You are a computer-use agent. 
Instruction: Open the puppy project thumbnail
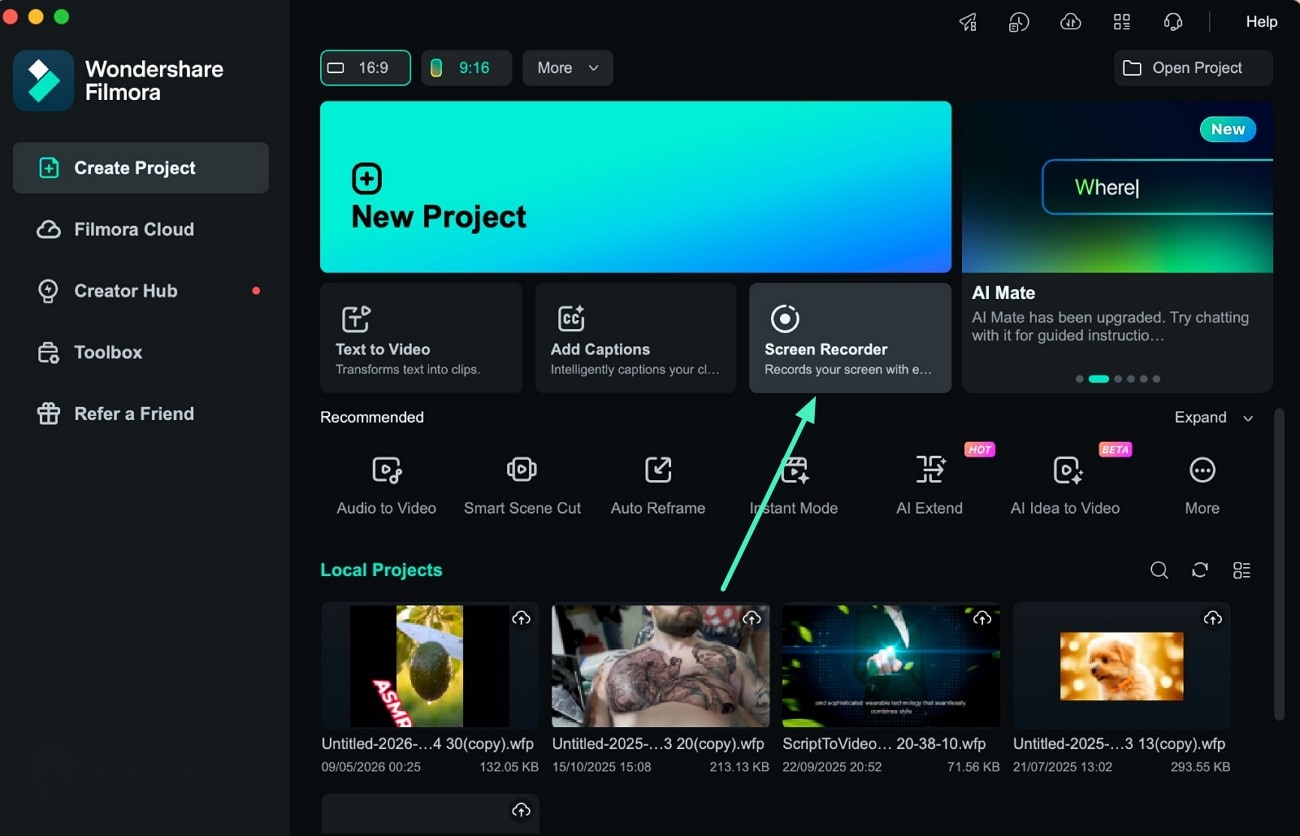(x=1121, y=665)
